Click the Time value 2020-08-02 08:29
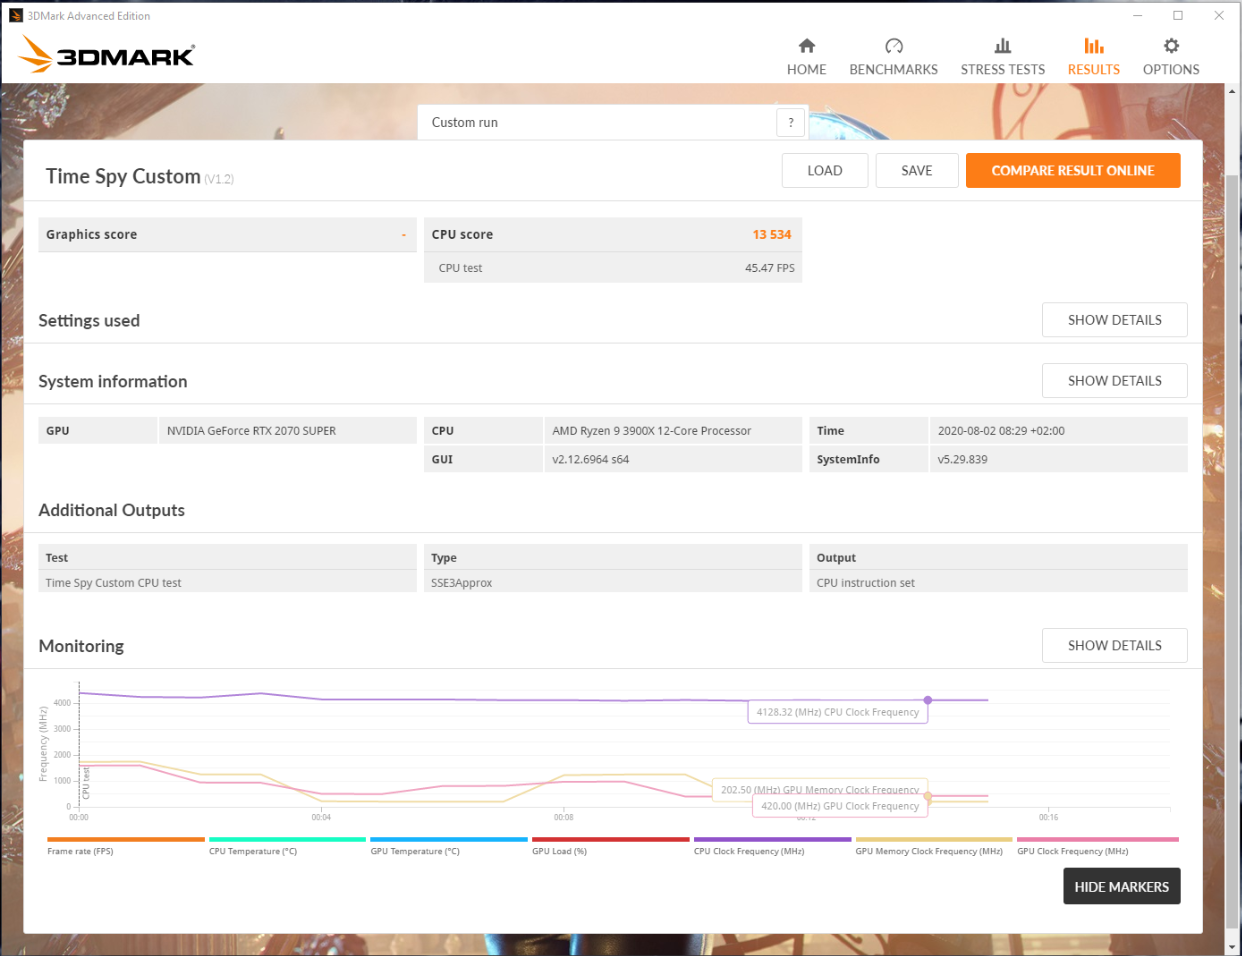This screenshot has height=956, width=1242. click(1059, 431)
